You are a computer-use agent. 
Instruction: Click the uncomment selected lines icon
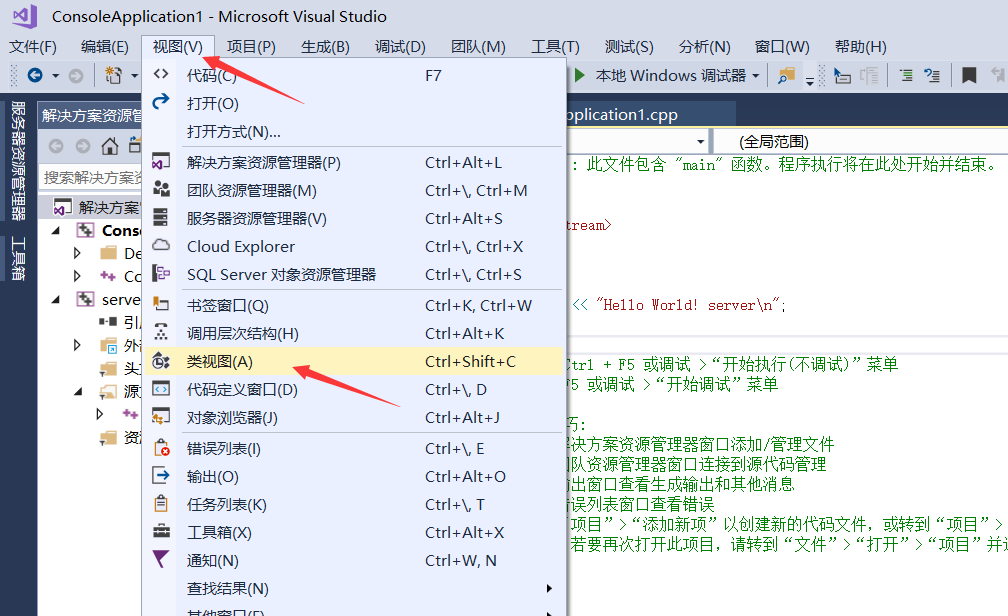coord(932,76)
